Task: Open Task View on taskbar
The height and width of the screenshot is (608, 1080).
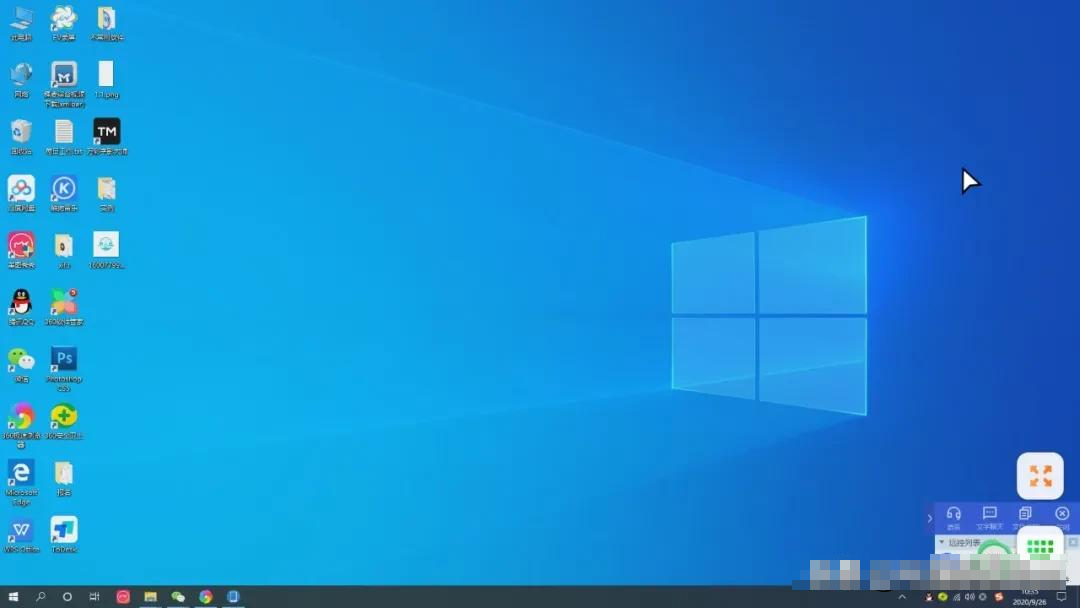Action: 94,596
